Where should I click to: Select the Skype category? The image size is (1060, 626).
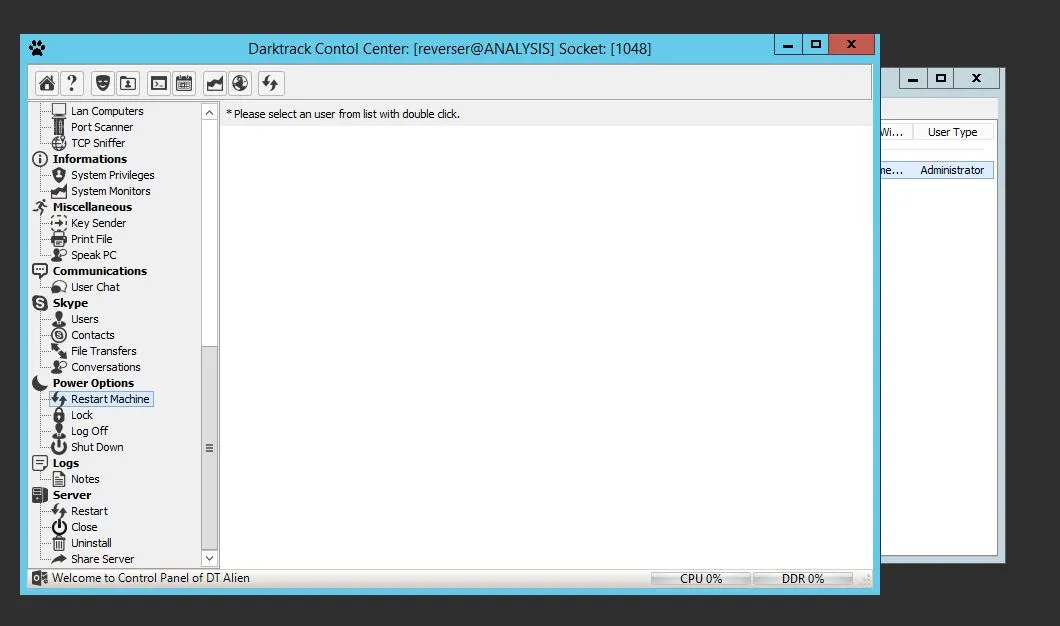[x=70, y=303]
